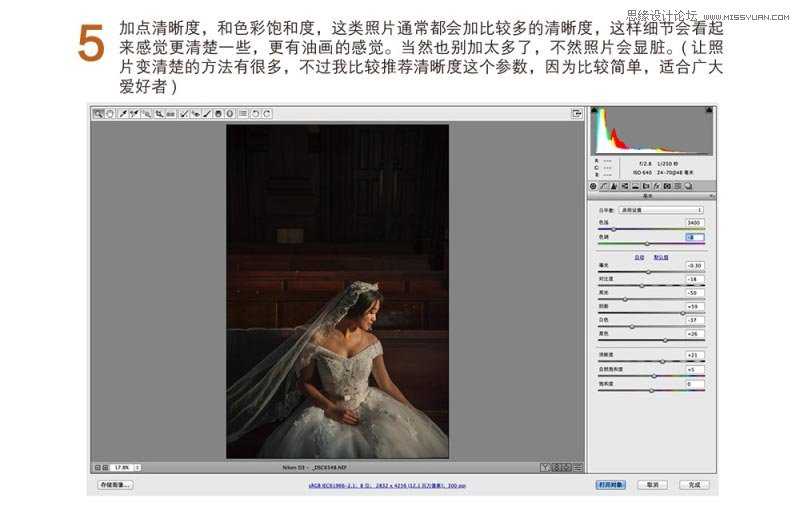Click the Shadows value field +59
This screenshot has width=800, height=508.
coord(694,307)
